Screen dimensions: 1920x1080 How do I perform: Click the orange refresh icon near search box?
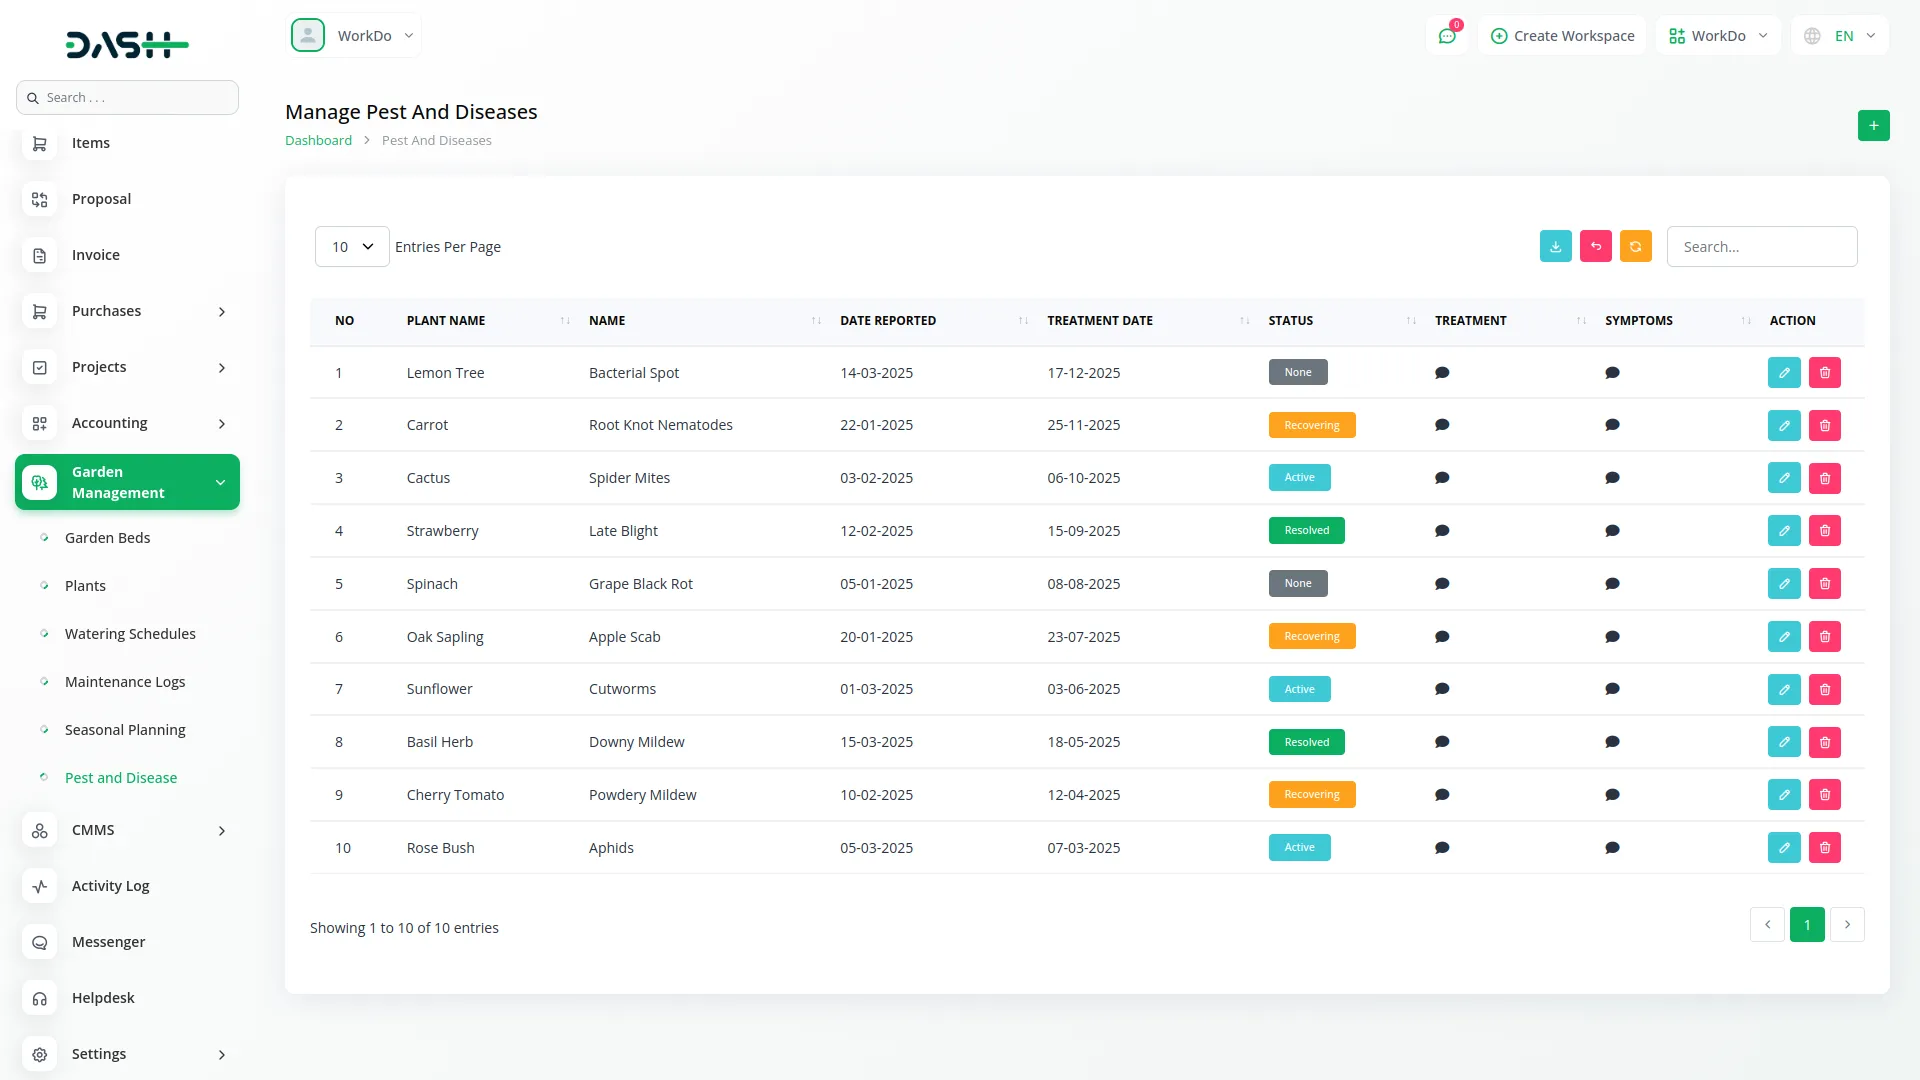[1635, 246]
